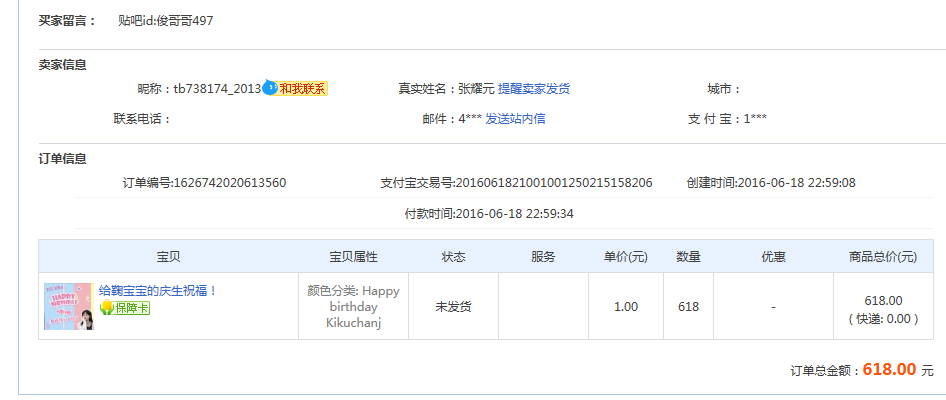The height and width of the screenshot is (400, 946).
Task: Click the blue WangWang chat bubble icon
Action: [270, 89]
